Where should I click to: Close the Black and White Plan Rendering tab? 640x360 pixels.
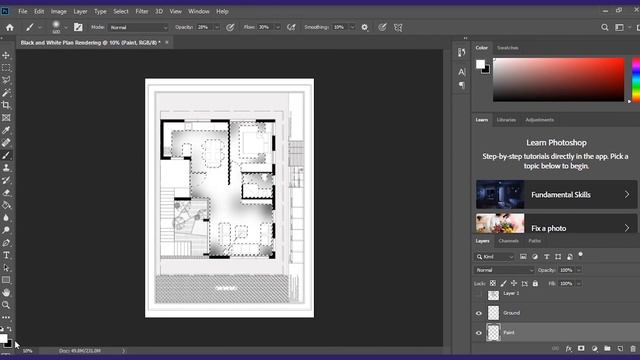(x=167, y=42)
